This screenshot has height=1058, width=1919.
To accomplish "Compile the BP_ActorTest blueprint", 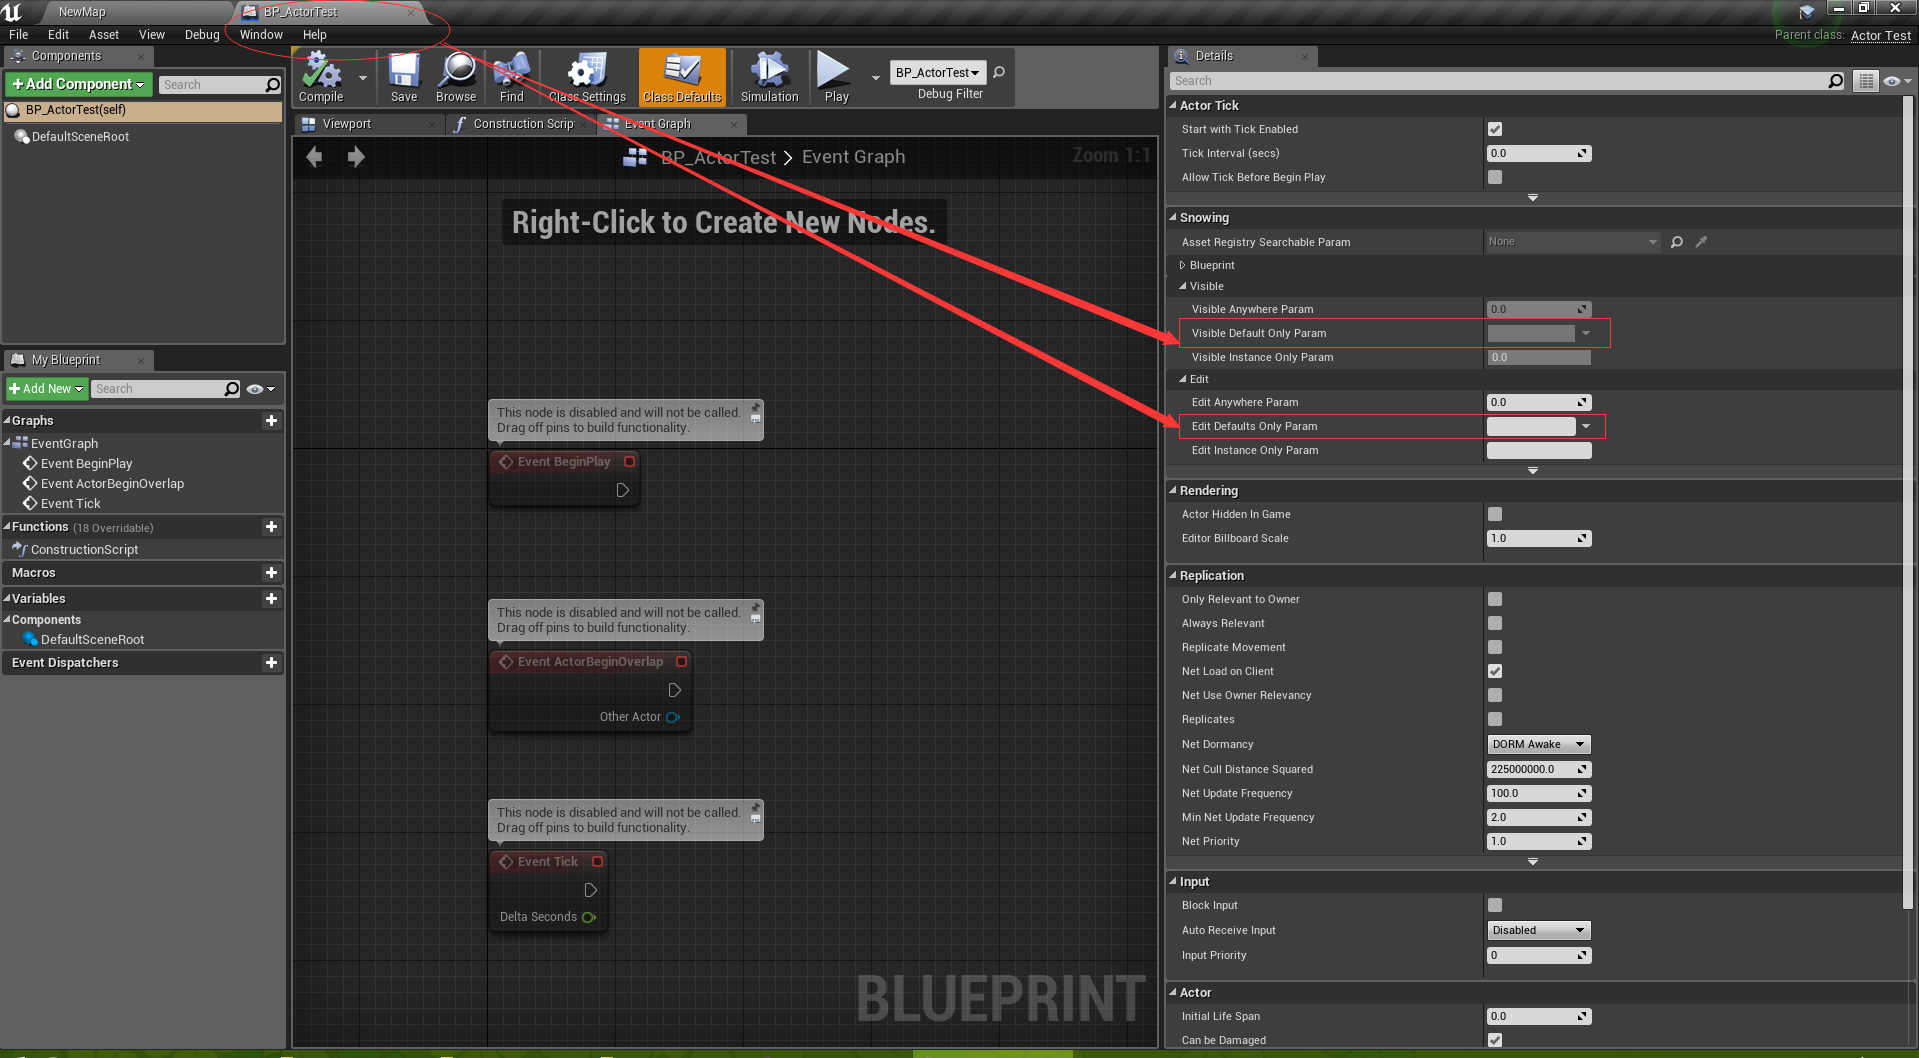I will click(320, 77).
